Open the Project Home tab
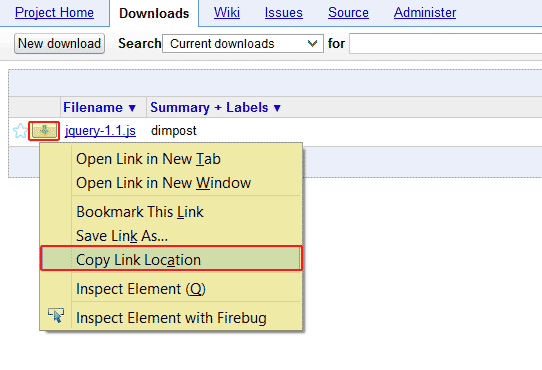 54,13
